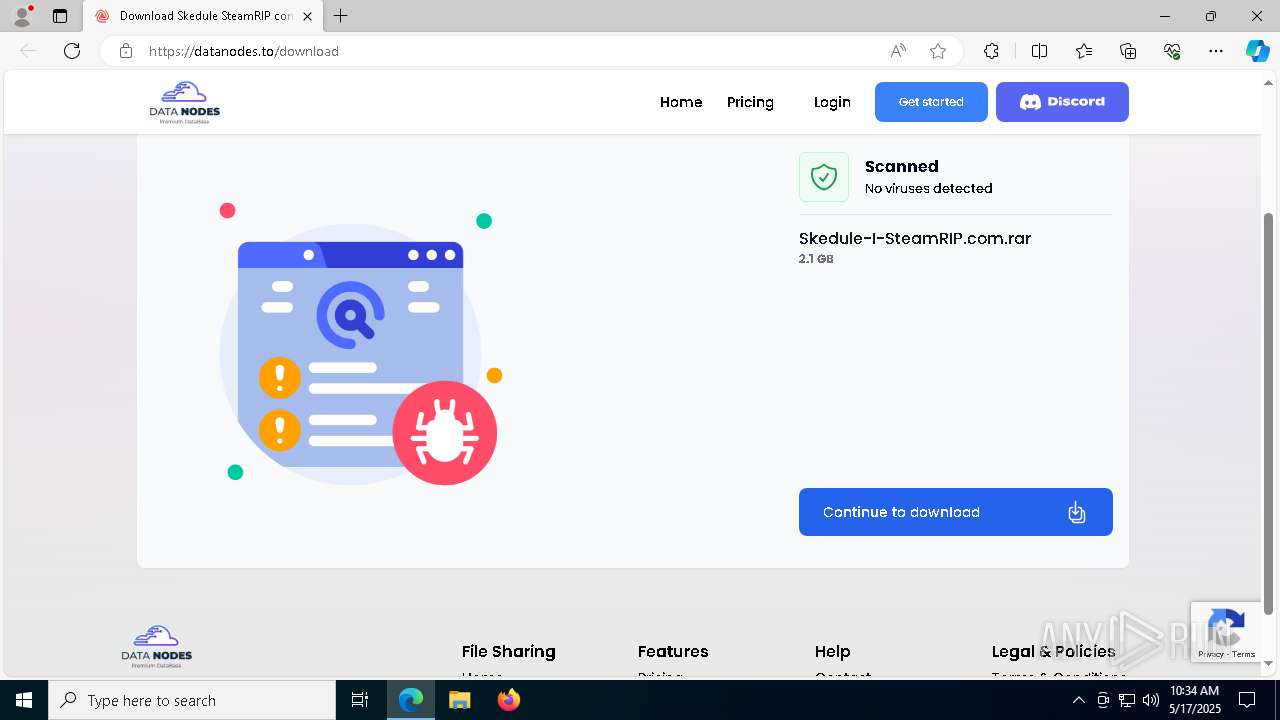Open the tab actions menu icon

[x=60, y=16]
